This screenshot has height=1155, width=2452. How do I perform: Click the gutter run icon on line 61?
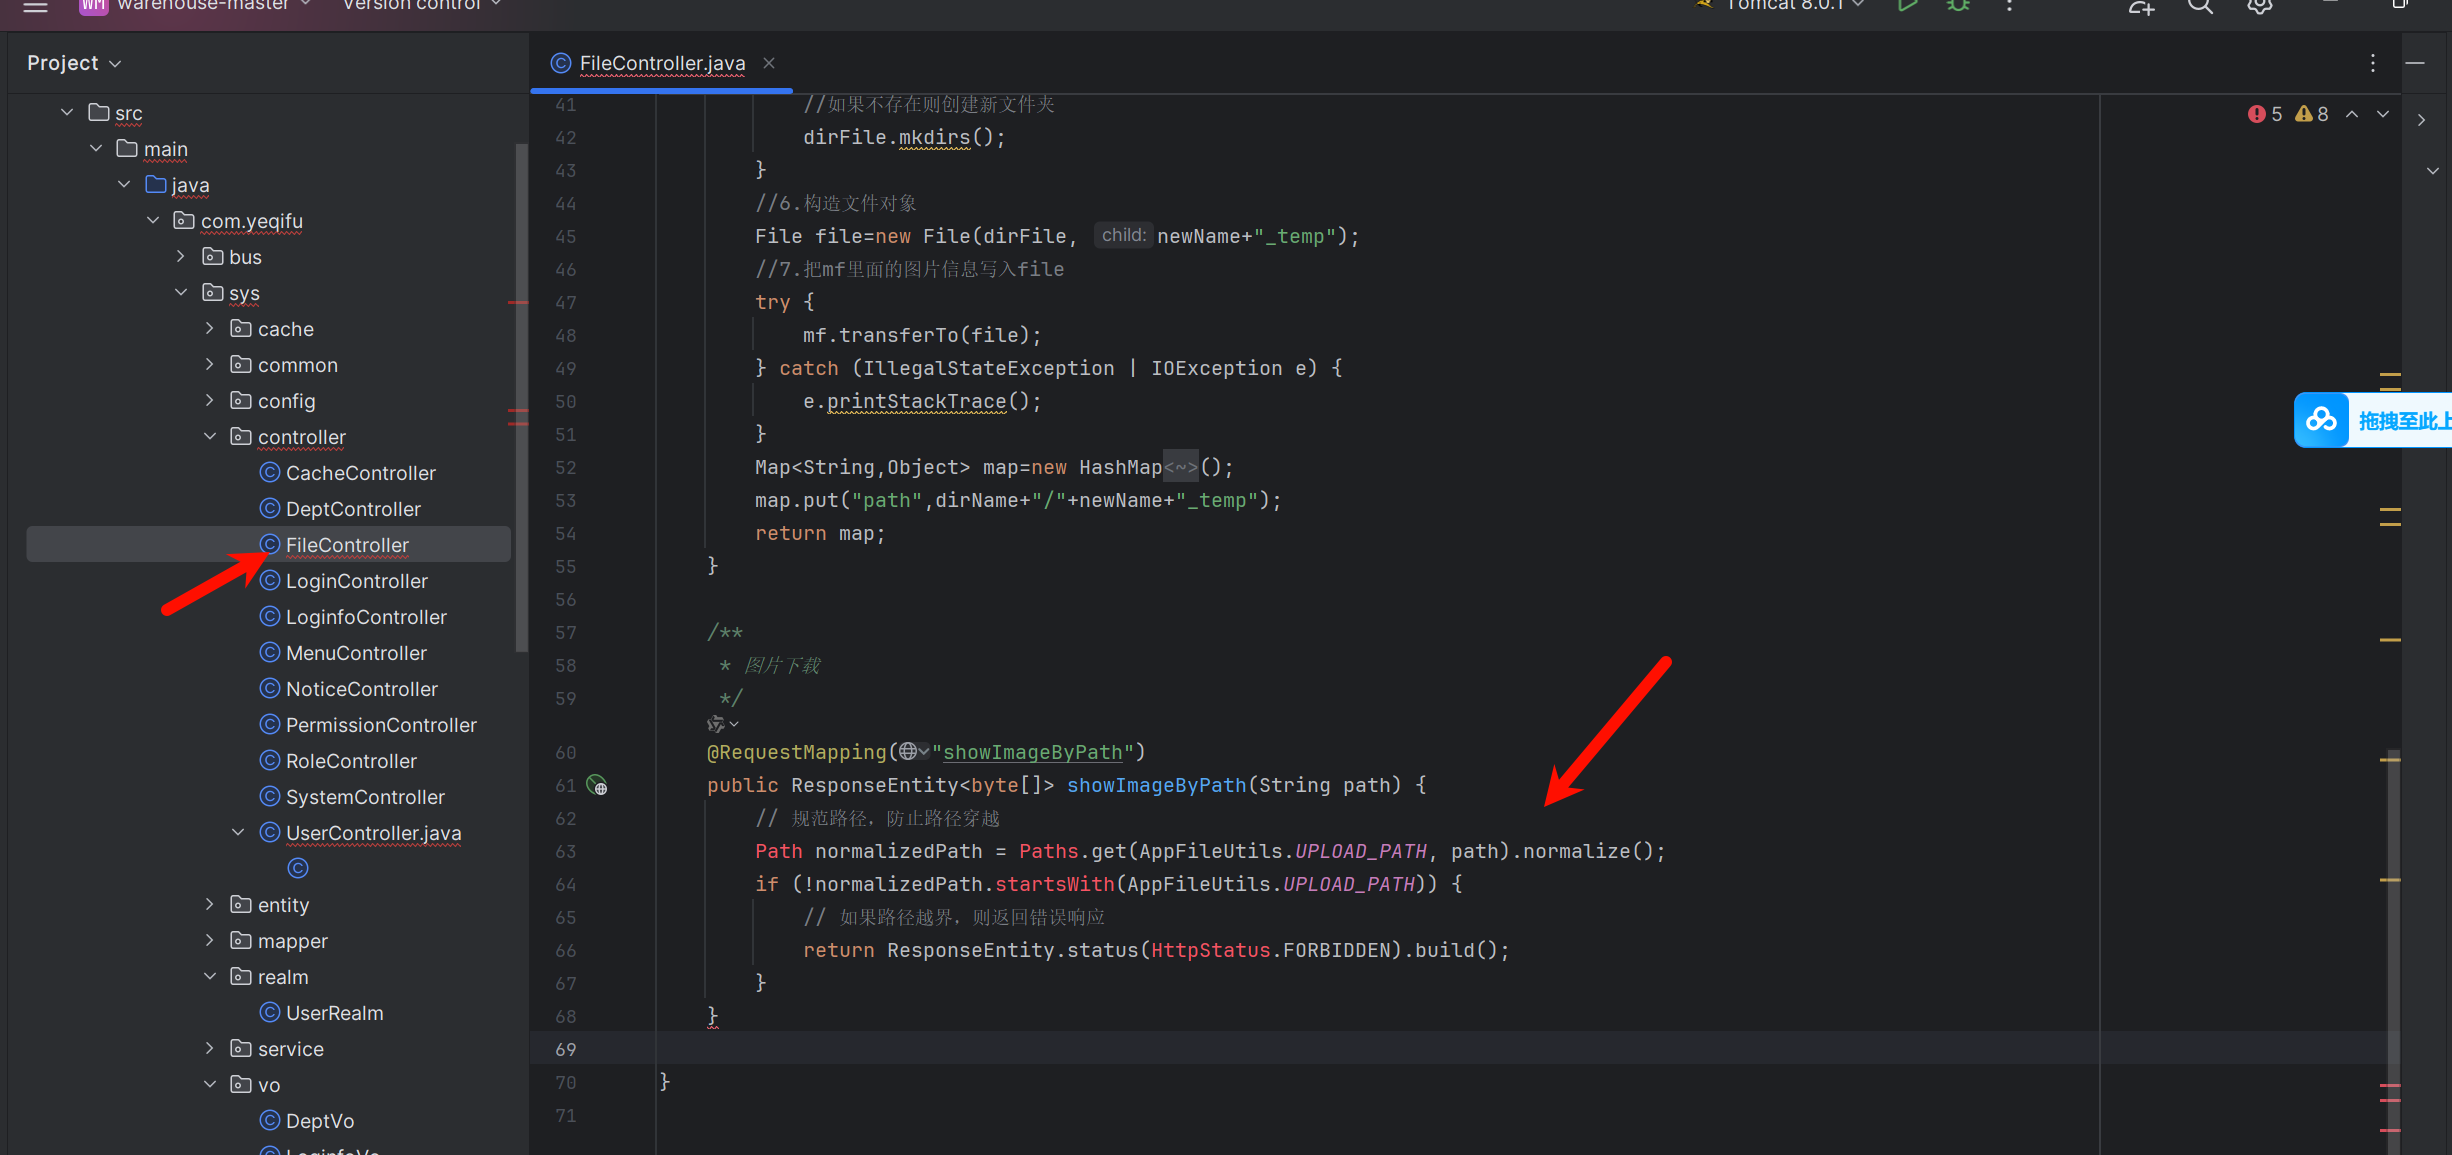[597, 786]
